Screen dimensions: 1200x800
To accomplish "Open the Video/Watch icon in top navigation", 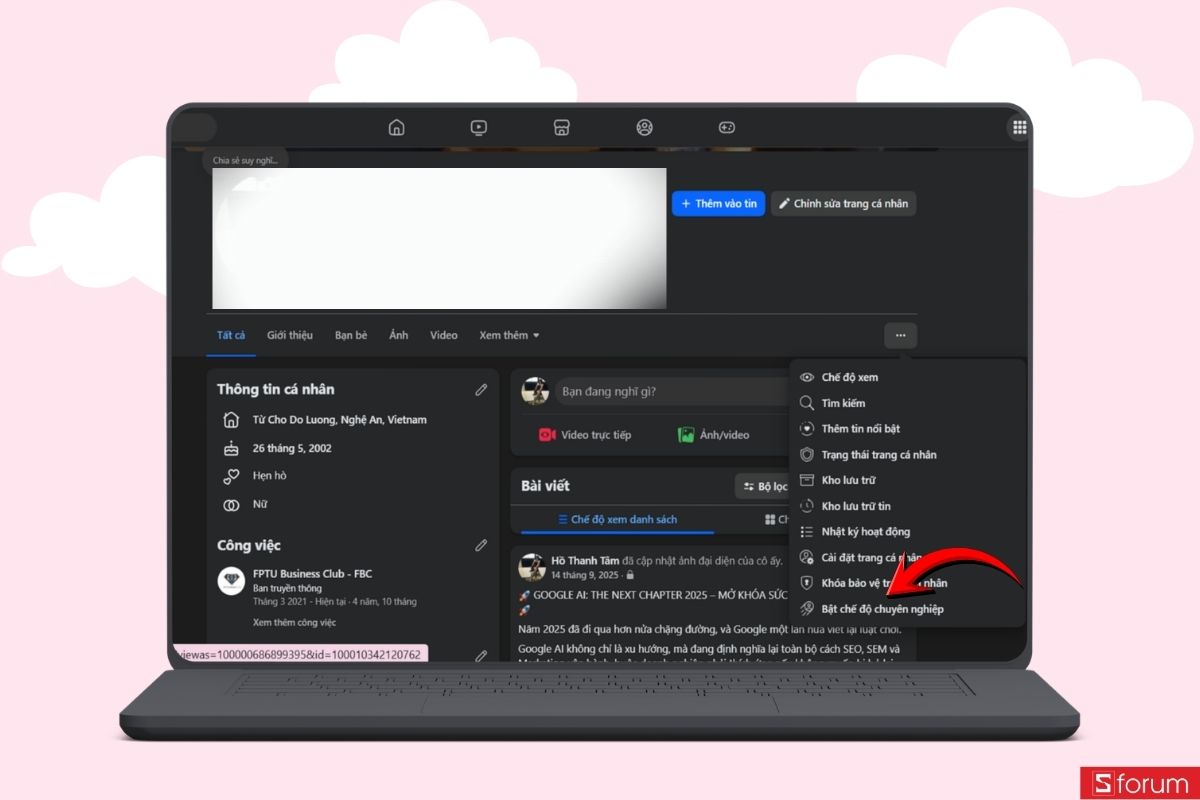I will pos(479,128).
